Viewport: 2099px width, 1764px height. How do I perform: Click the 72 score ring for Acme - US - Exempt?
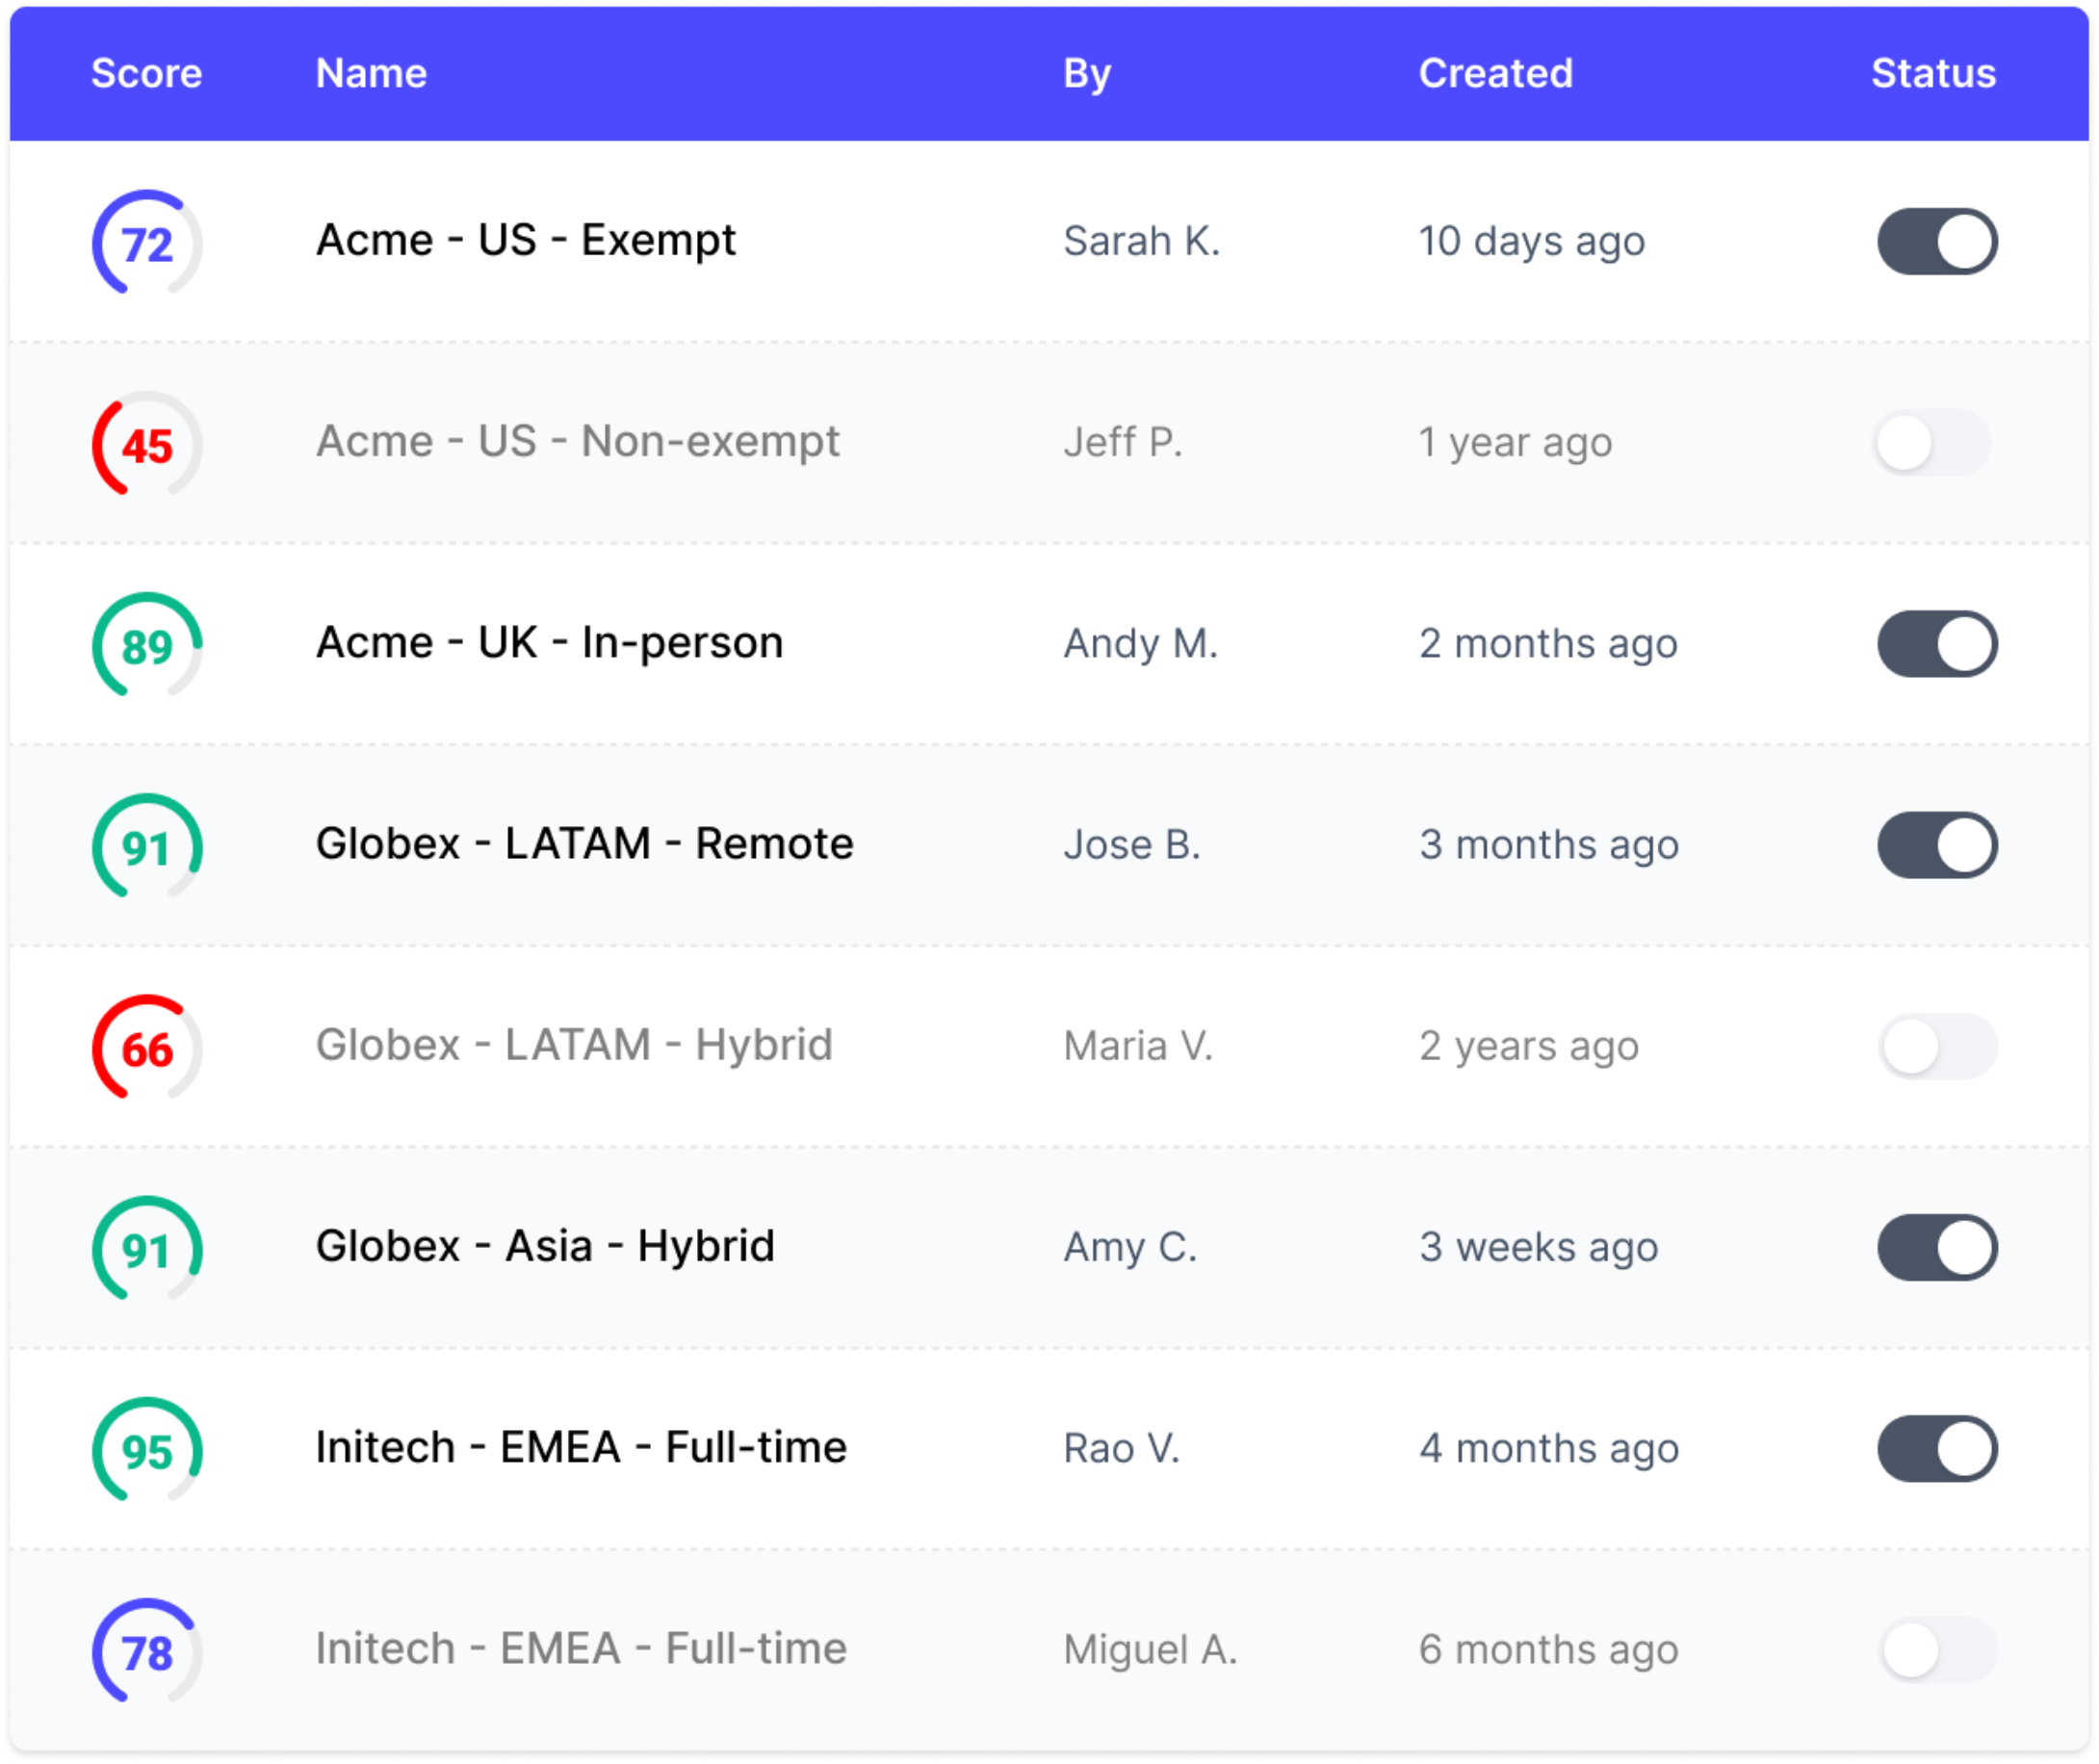[146, 243]
